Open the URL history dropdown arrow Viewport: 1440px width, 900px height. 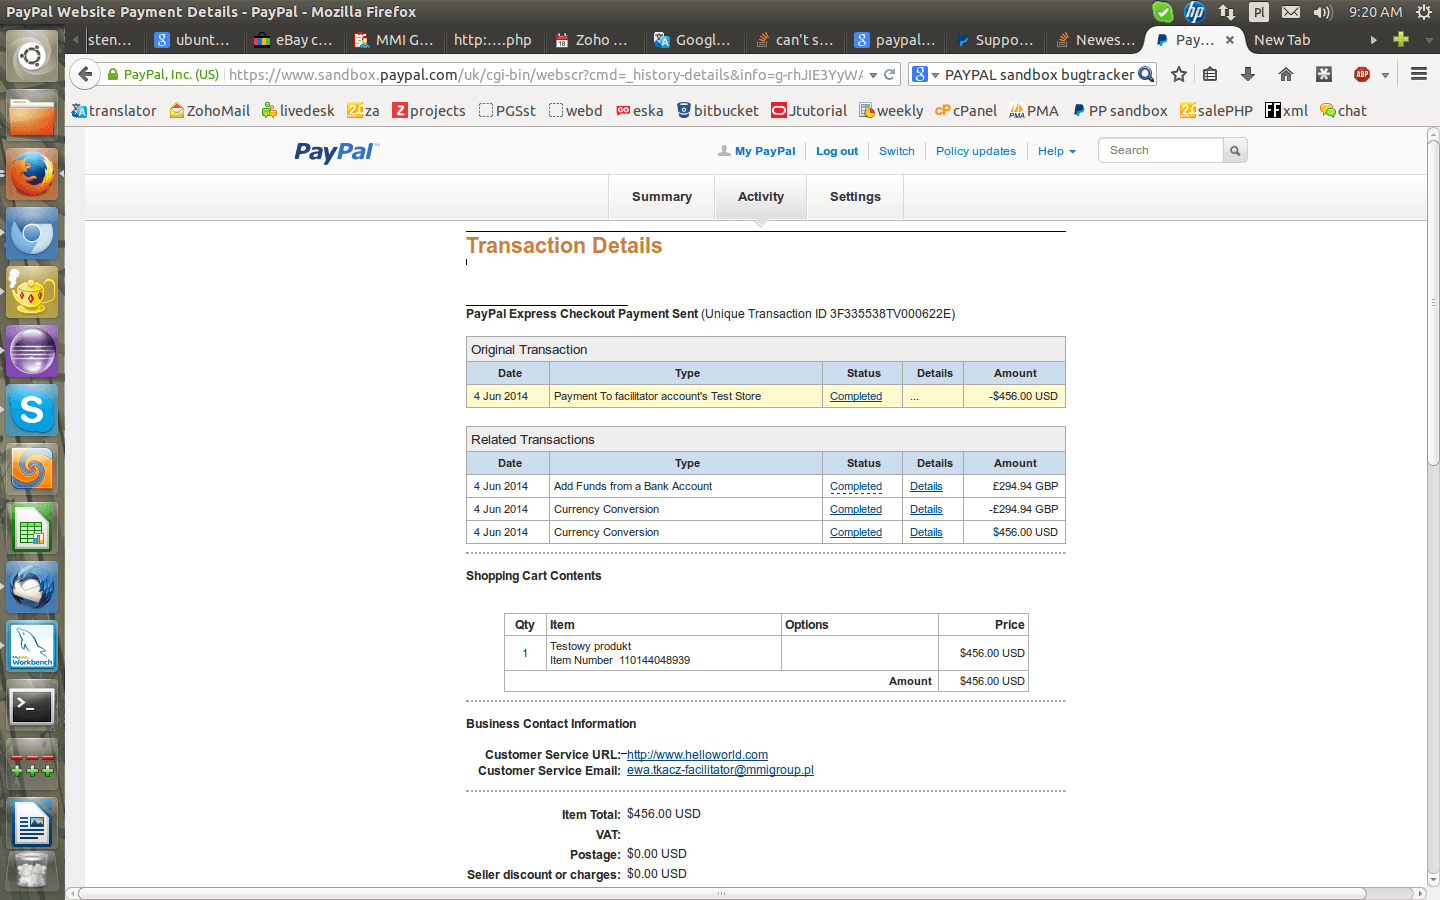(873, 74)
